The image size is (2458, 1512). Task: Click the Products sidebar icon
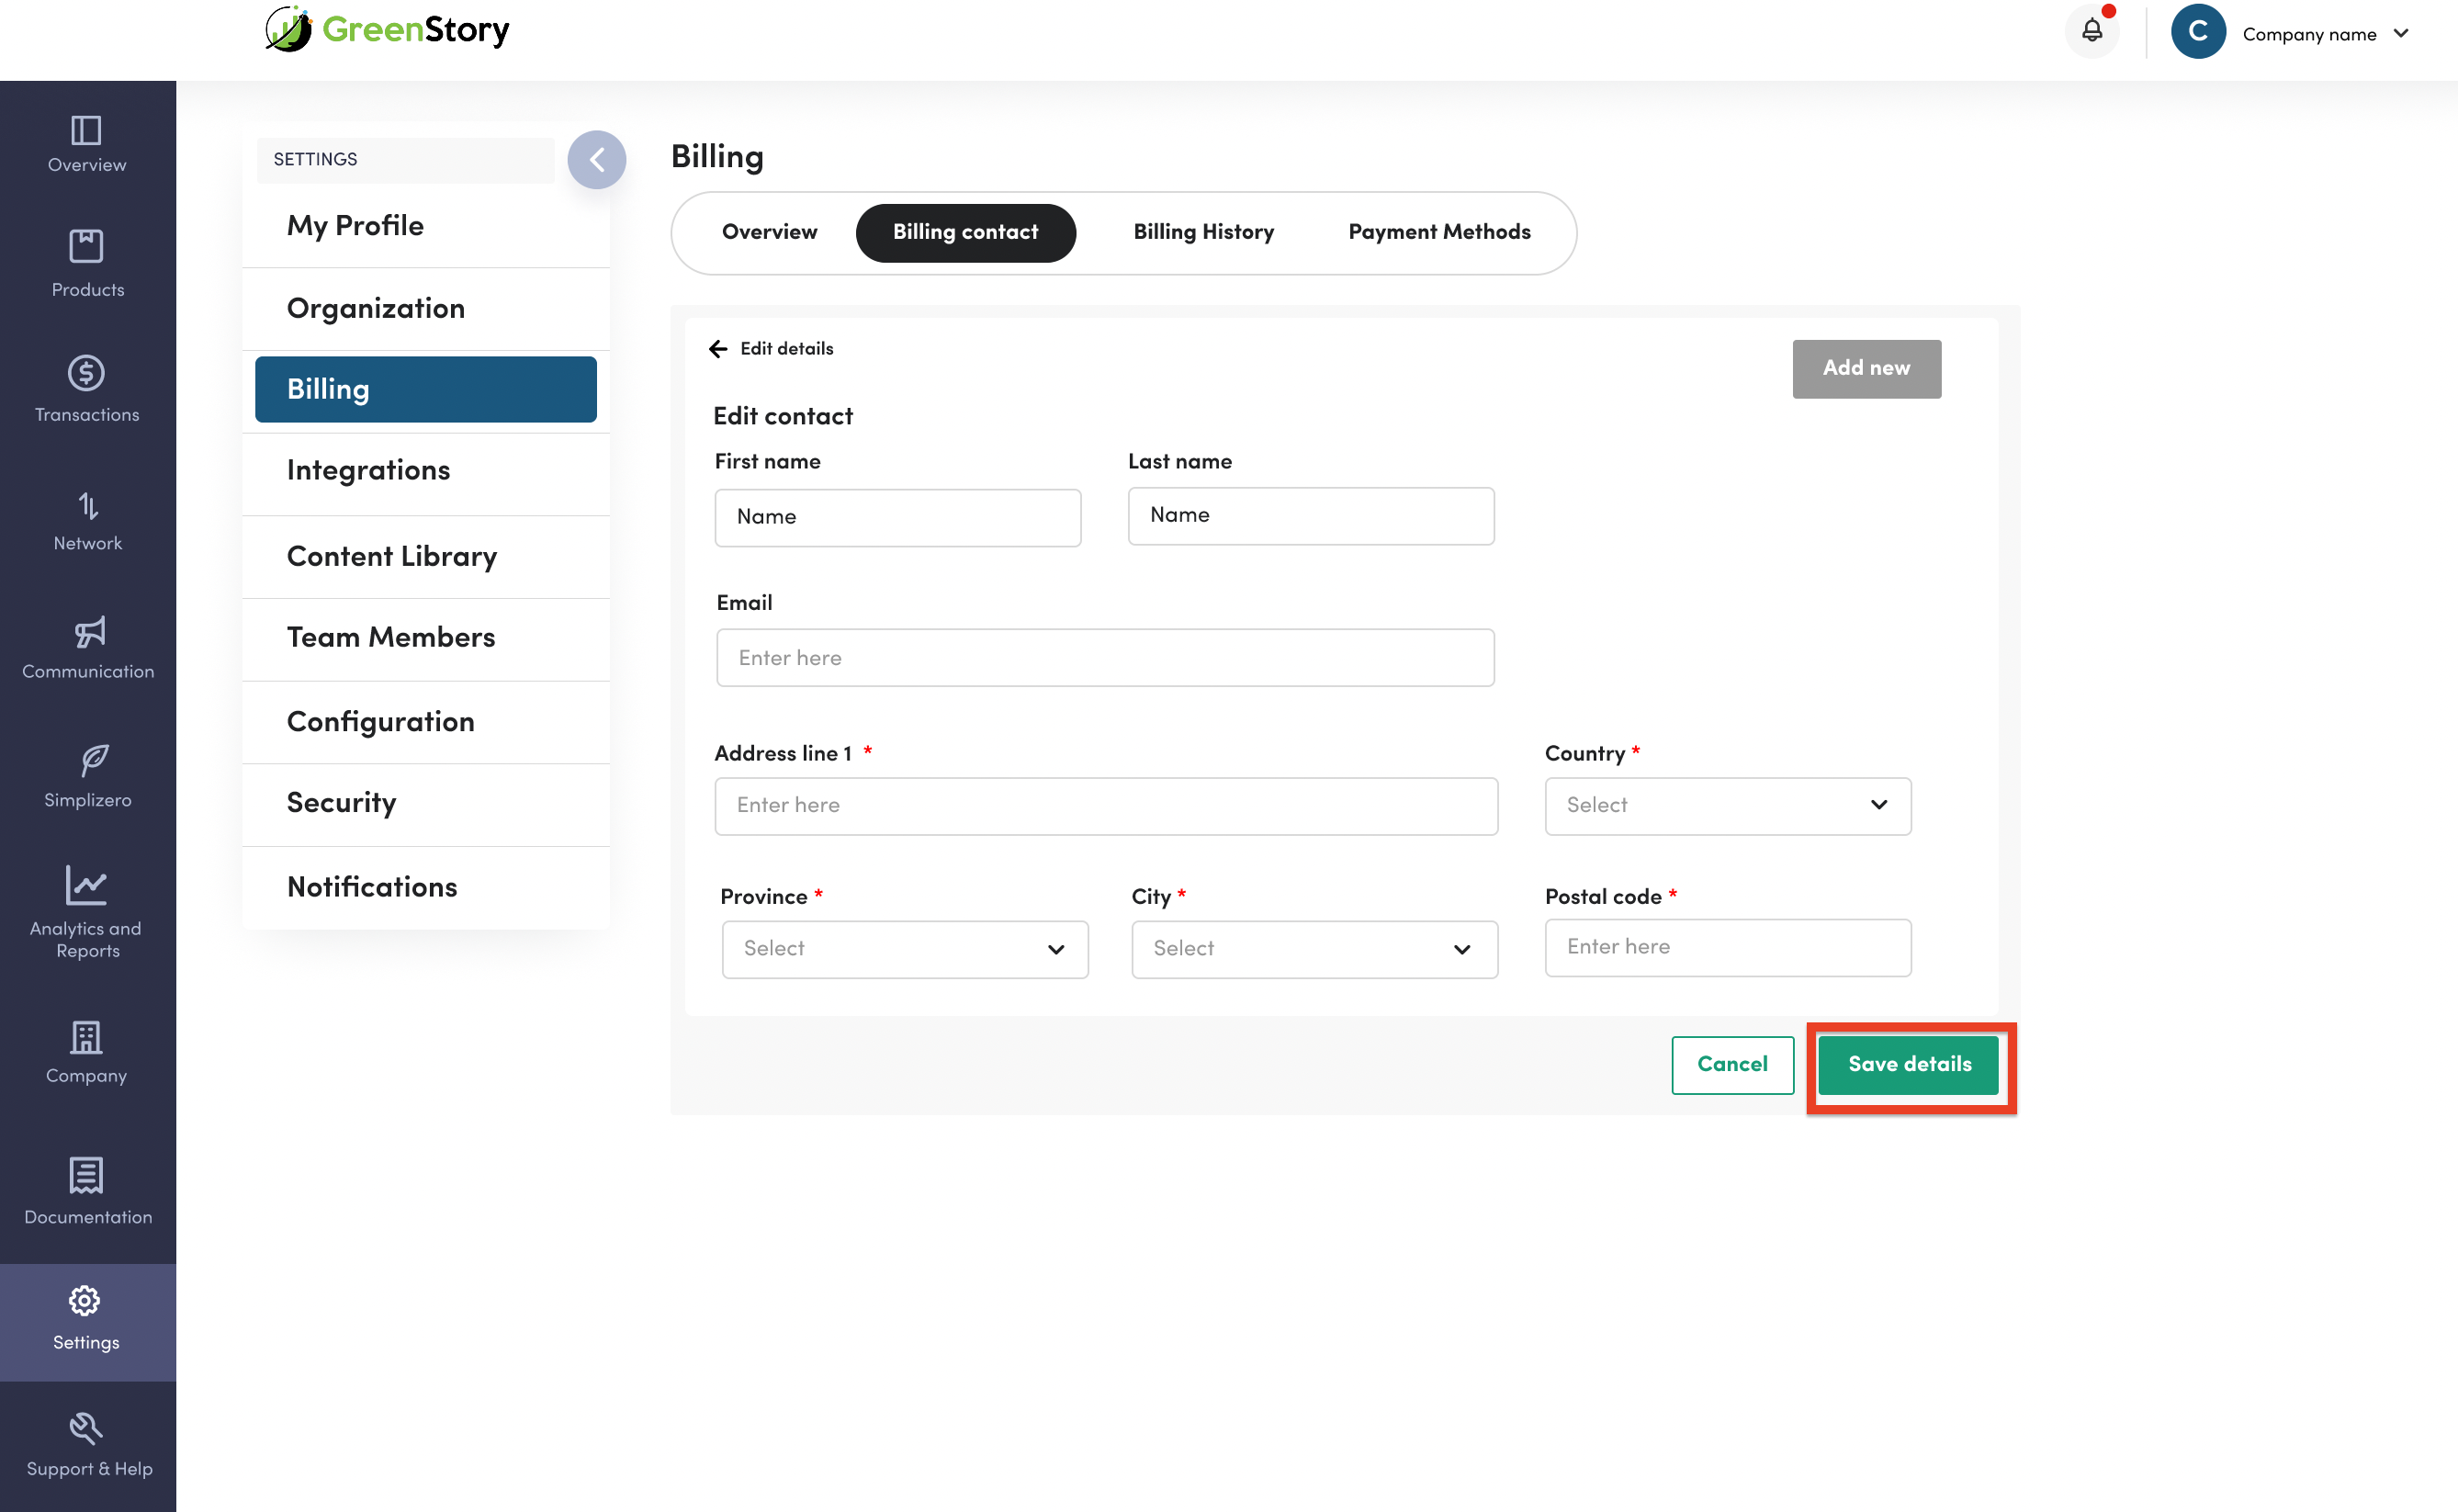[86, 247]
